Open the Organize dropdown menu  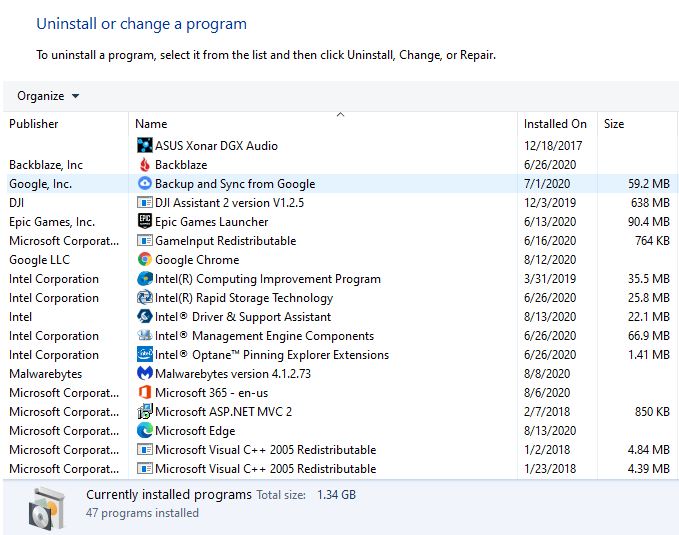coord(48,96)
